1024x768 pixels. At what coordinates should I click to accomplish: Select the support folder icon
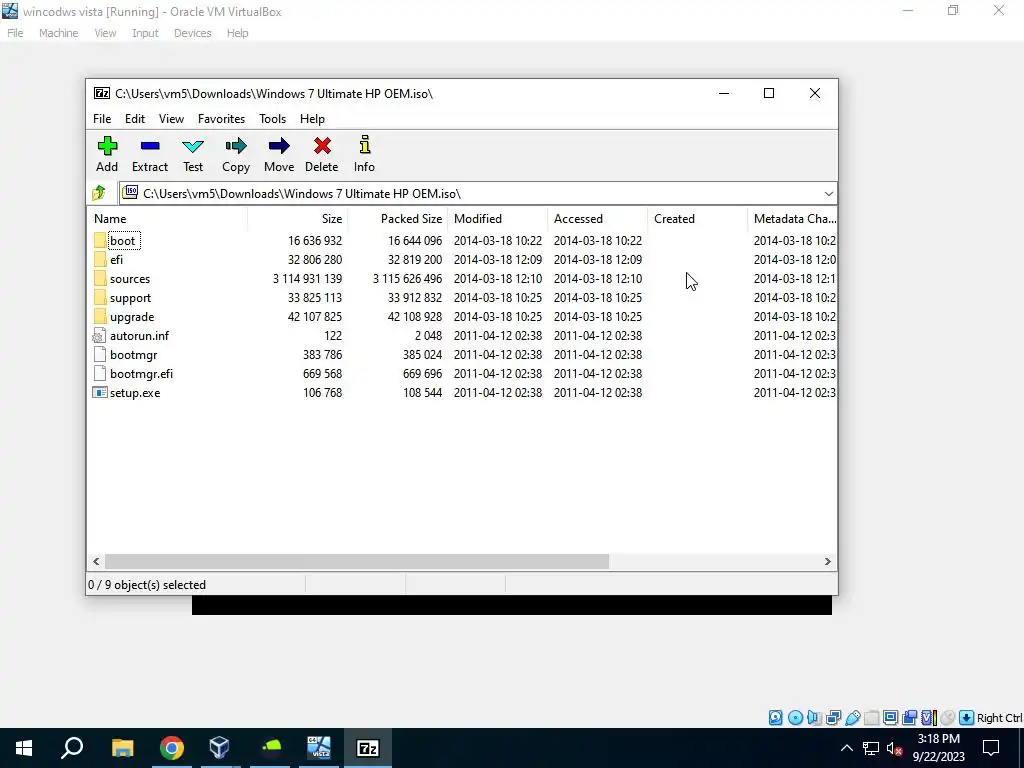99,297
